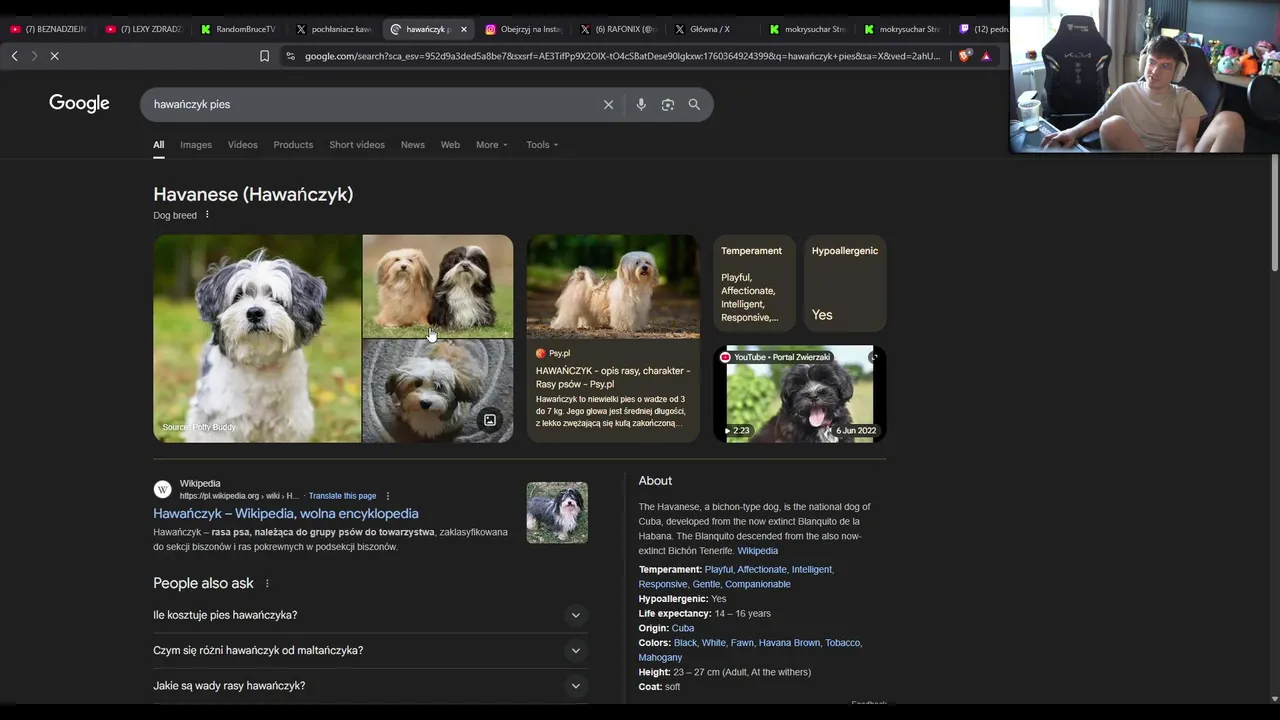Open People also ask options dots

tap(267, 583)
